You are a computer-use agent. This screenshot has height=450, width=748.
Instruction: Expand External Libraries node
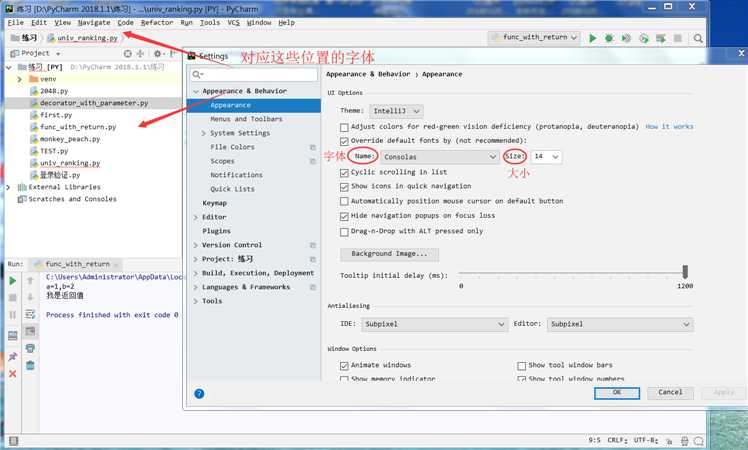point(8,187)
